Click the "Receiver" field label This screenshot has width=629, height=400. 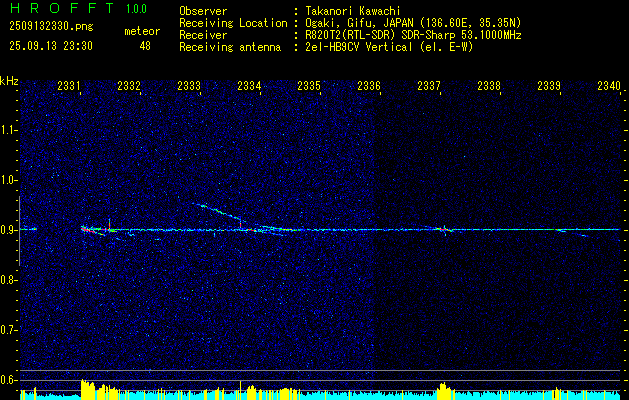coord(203,35)
